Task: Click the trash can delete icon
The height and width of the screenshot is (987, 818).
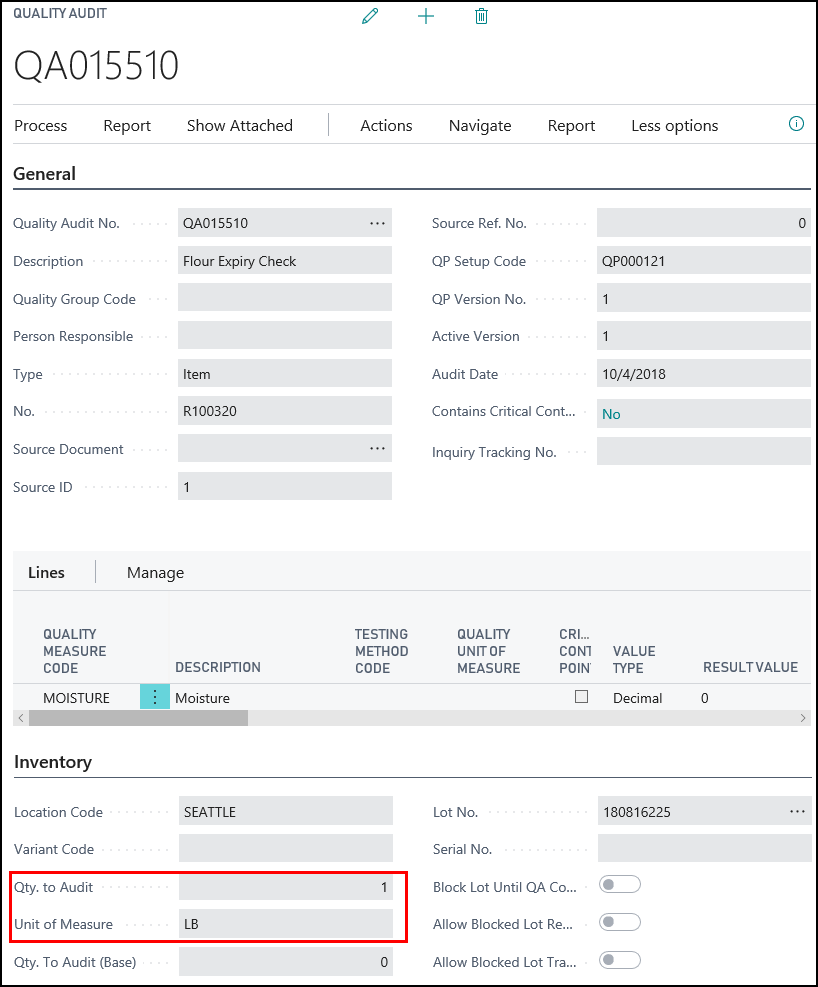Action: [481, 16]
